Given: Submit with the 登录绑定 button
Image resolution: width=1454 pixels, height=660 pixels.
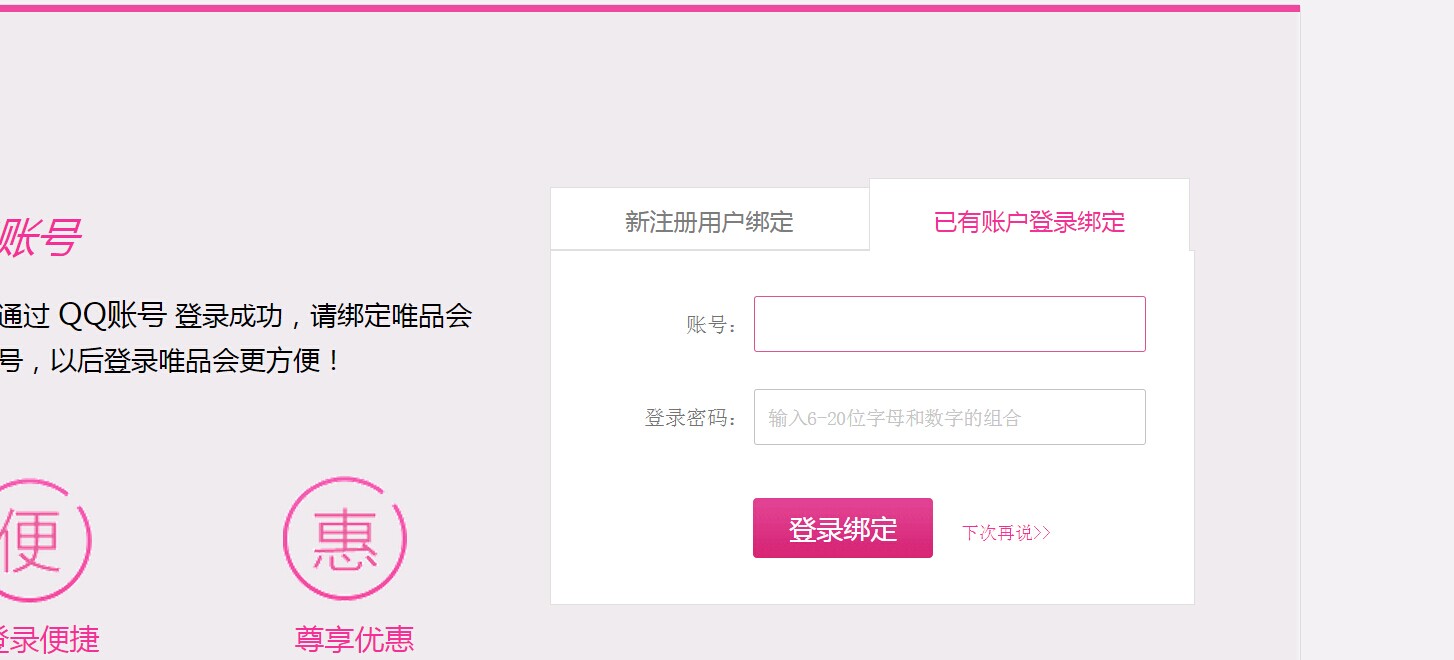Looking at the screenshot, I should coord(843,528).
